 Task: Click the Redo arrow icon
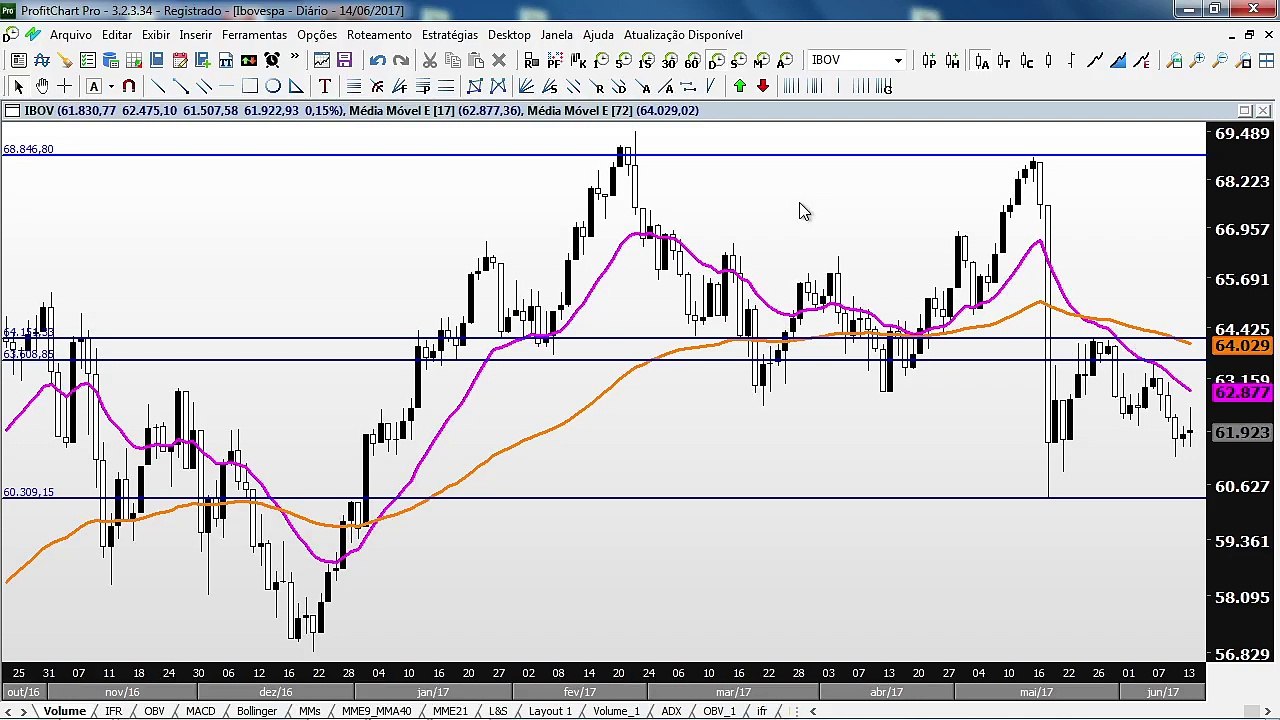pyautogui.click(x=401, y=60)
